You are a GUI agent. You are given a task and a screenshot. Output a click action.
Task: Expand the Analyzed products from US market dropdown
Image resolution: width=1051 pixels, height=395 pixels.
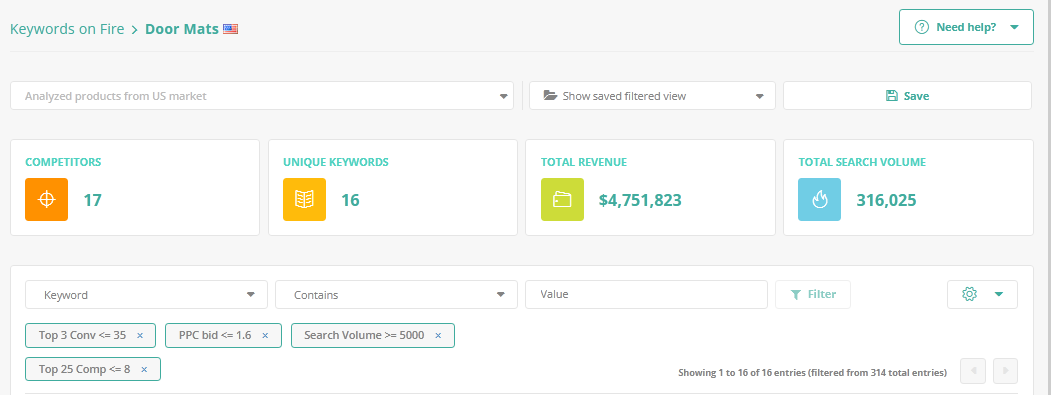tap(261, 96)
